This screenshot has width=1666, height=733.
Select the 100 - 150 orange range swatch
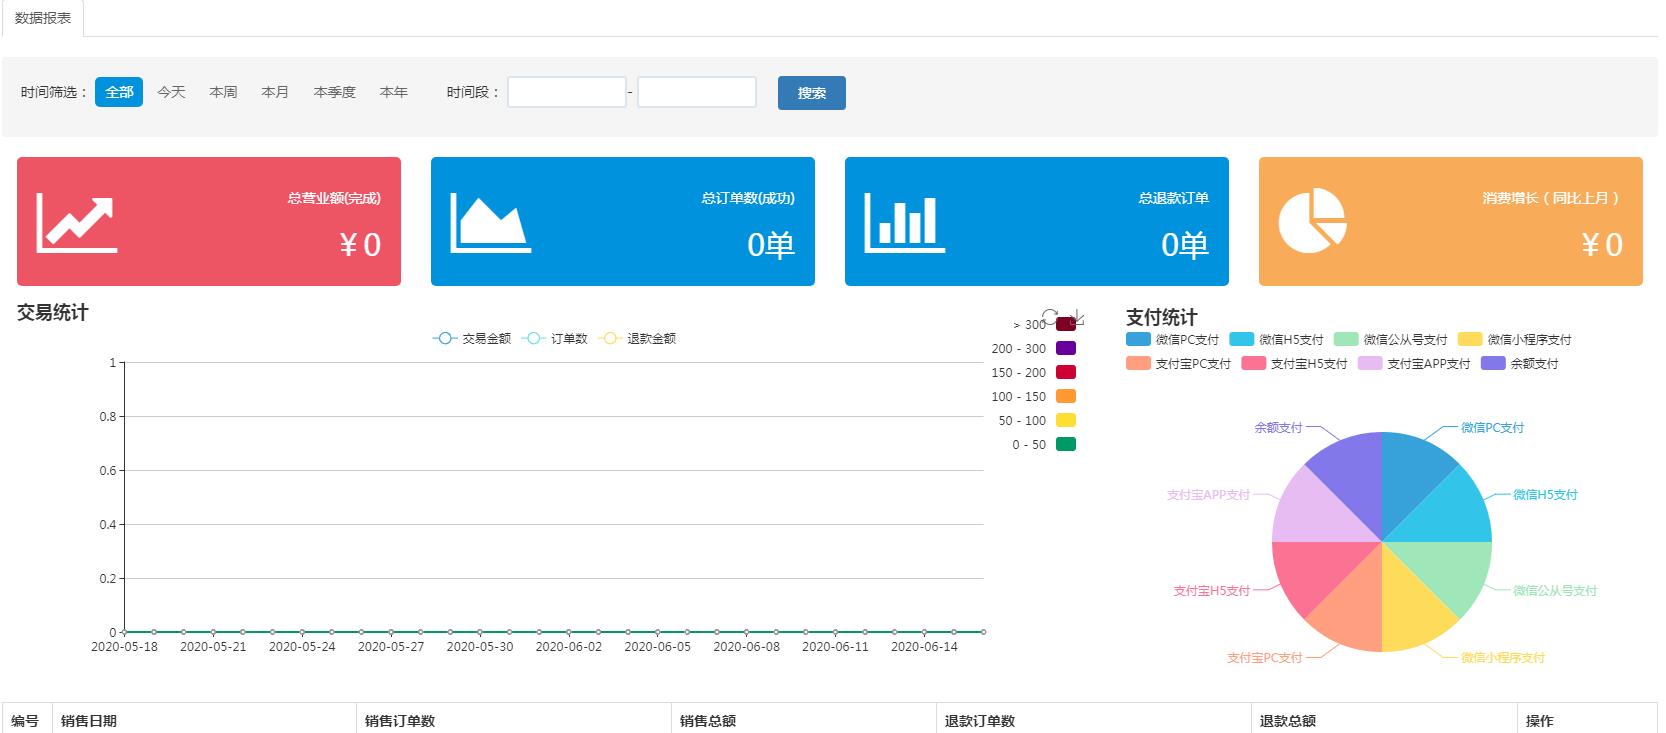coord(1066,396)
